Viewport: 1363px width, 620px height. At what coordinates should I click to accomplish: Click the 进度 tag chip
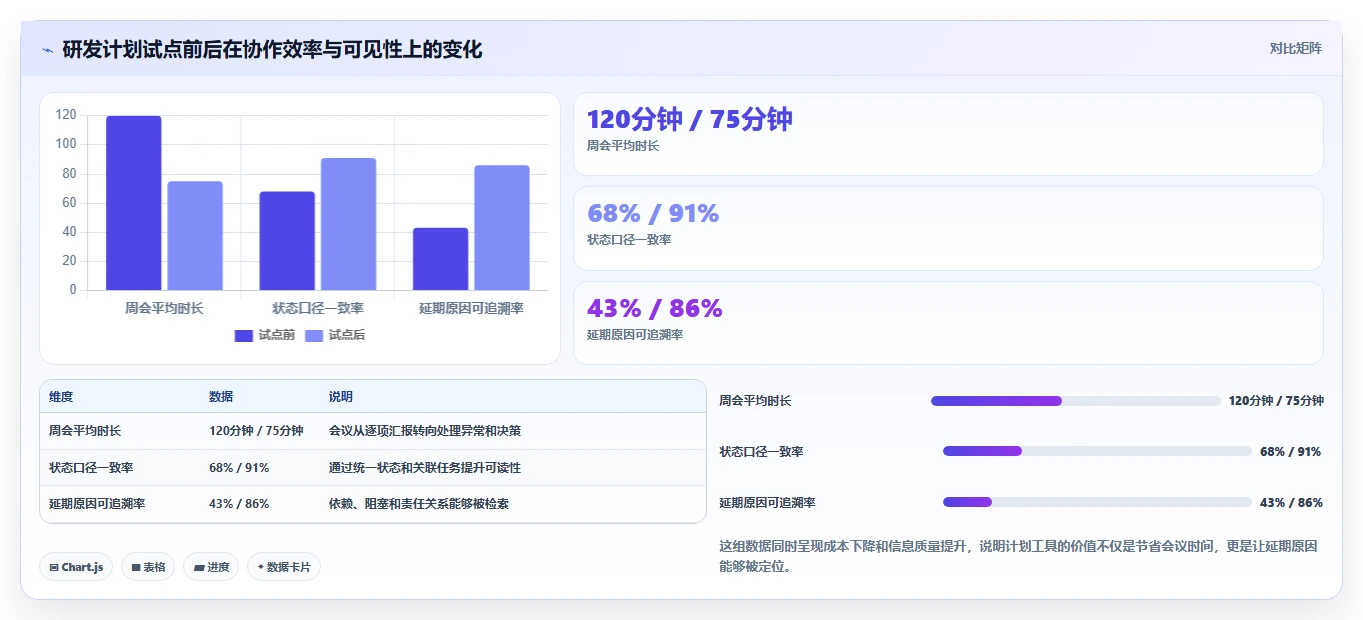(x=211, y=567)
